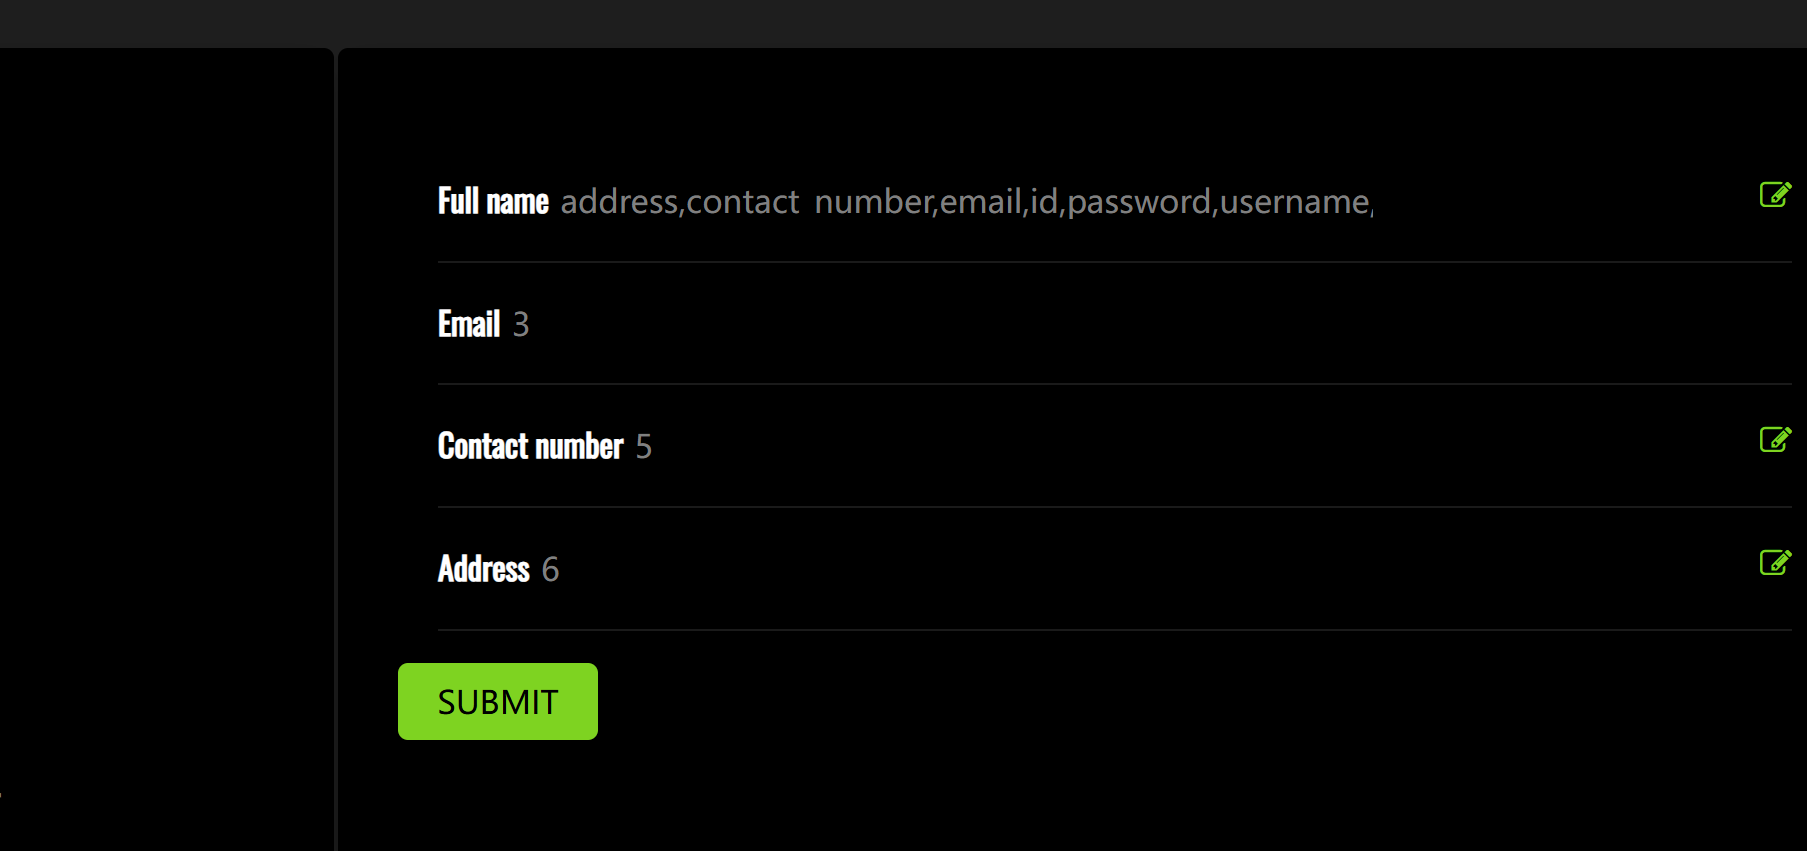
Task: Click the edit icon for Full name
Action: coord(1774,194)
